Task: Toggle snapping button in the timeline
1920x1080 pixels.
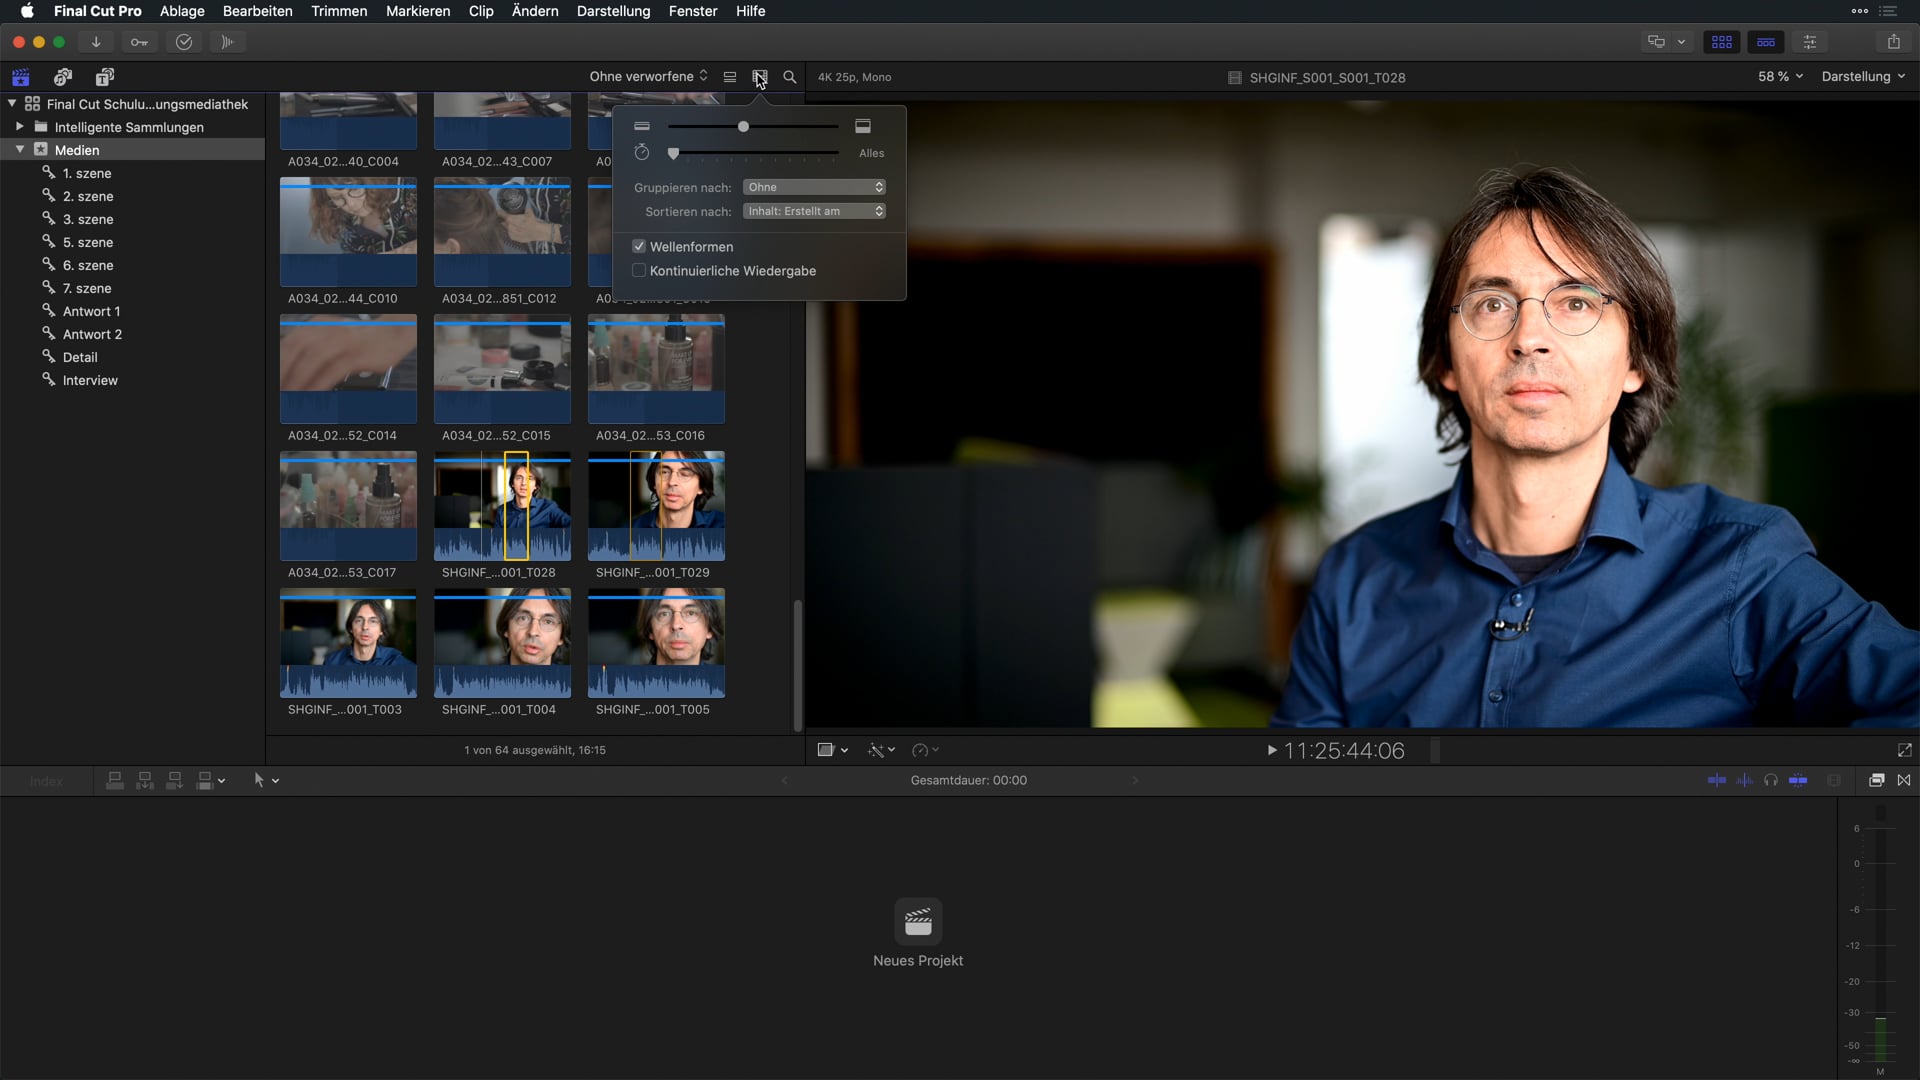Action: click(1798, 780)
